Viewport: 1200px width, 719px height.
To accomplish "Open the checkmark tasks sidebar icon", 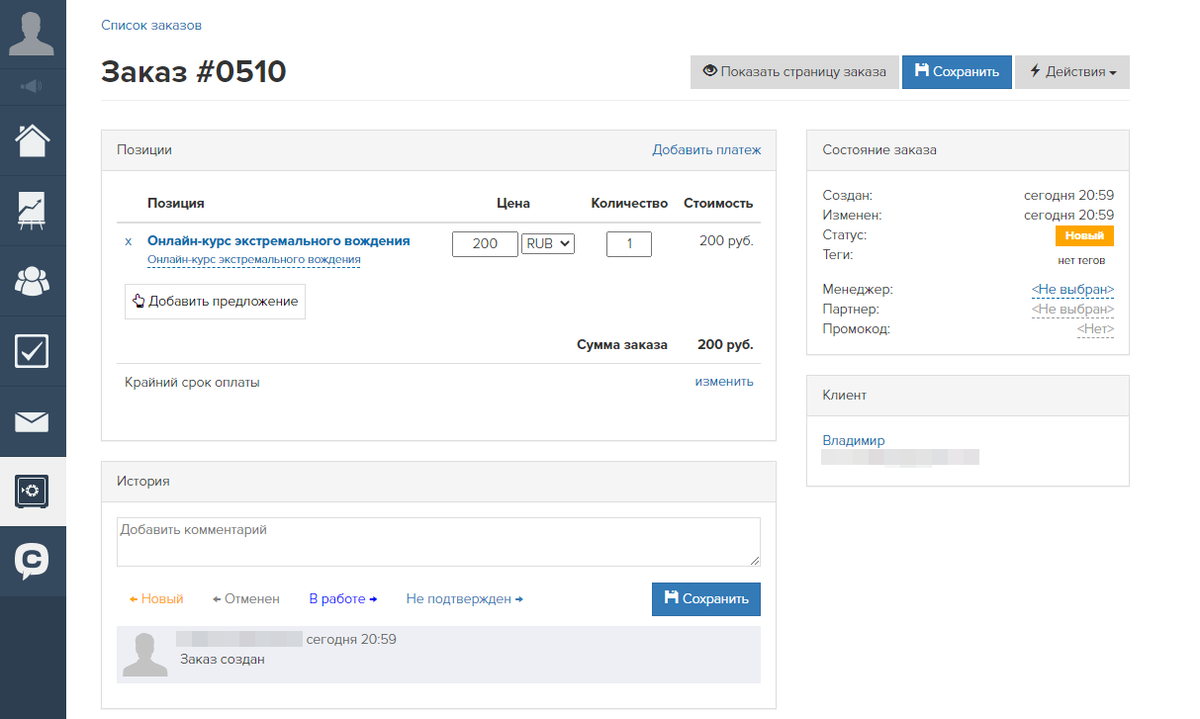I will pyautogui.click(x=32, y=351).
